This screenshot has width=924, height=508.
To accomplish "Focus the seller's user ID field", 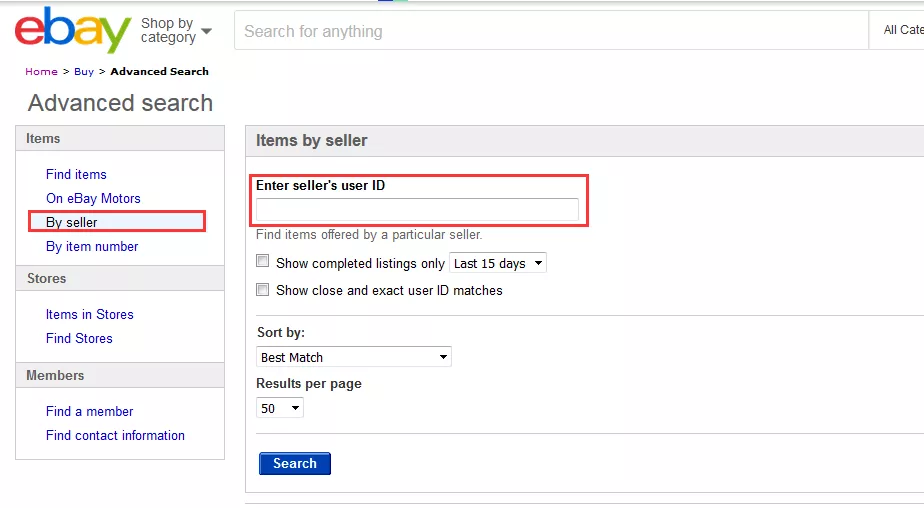I will coord(417,210).
